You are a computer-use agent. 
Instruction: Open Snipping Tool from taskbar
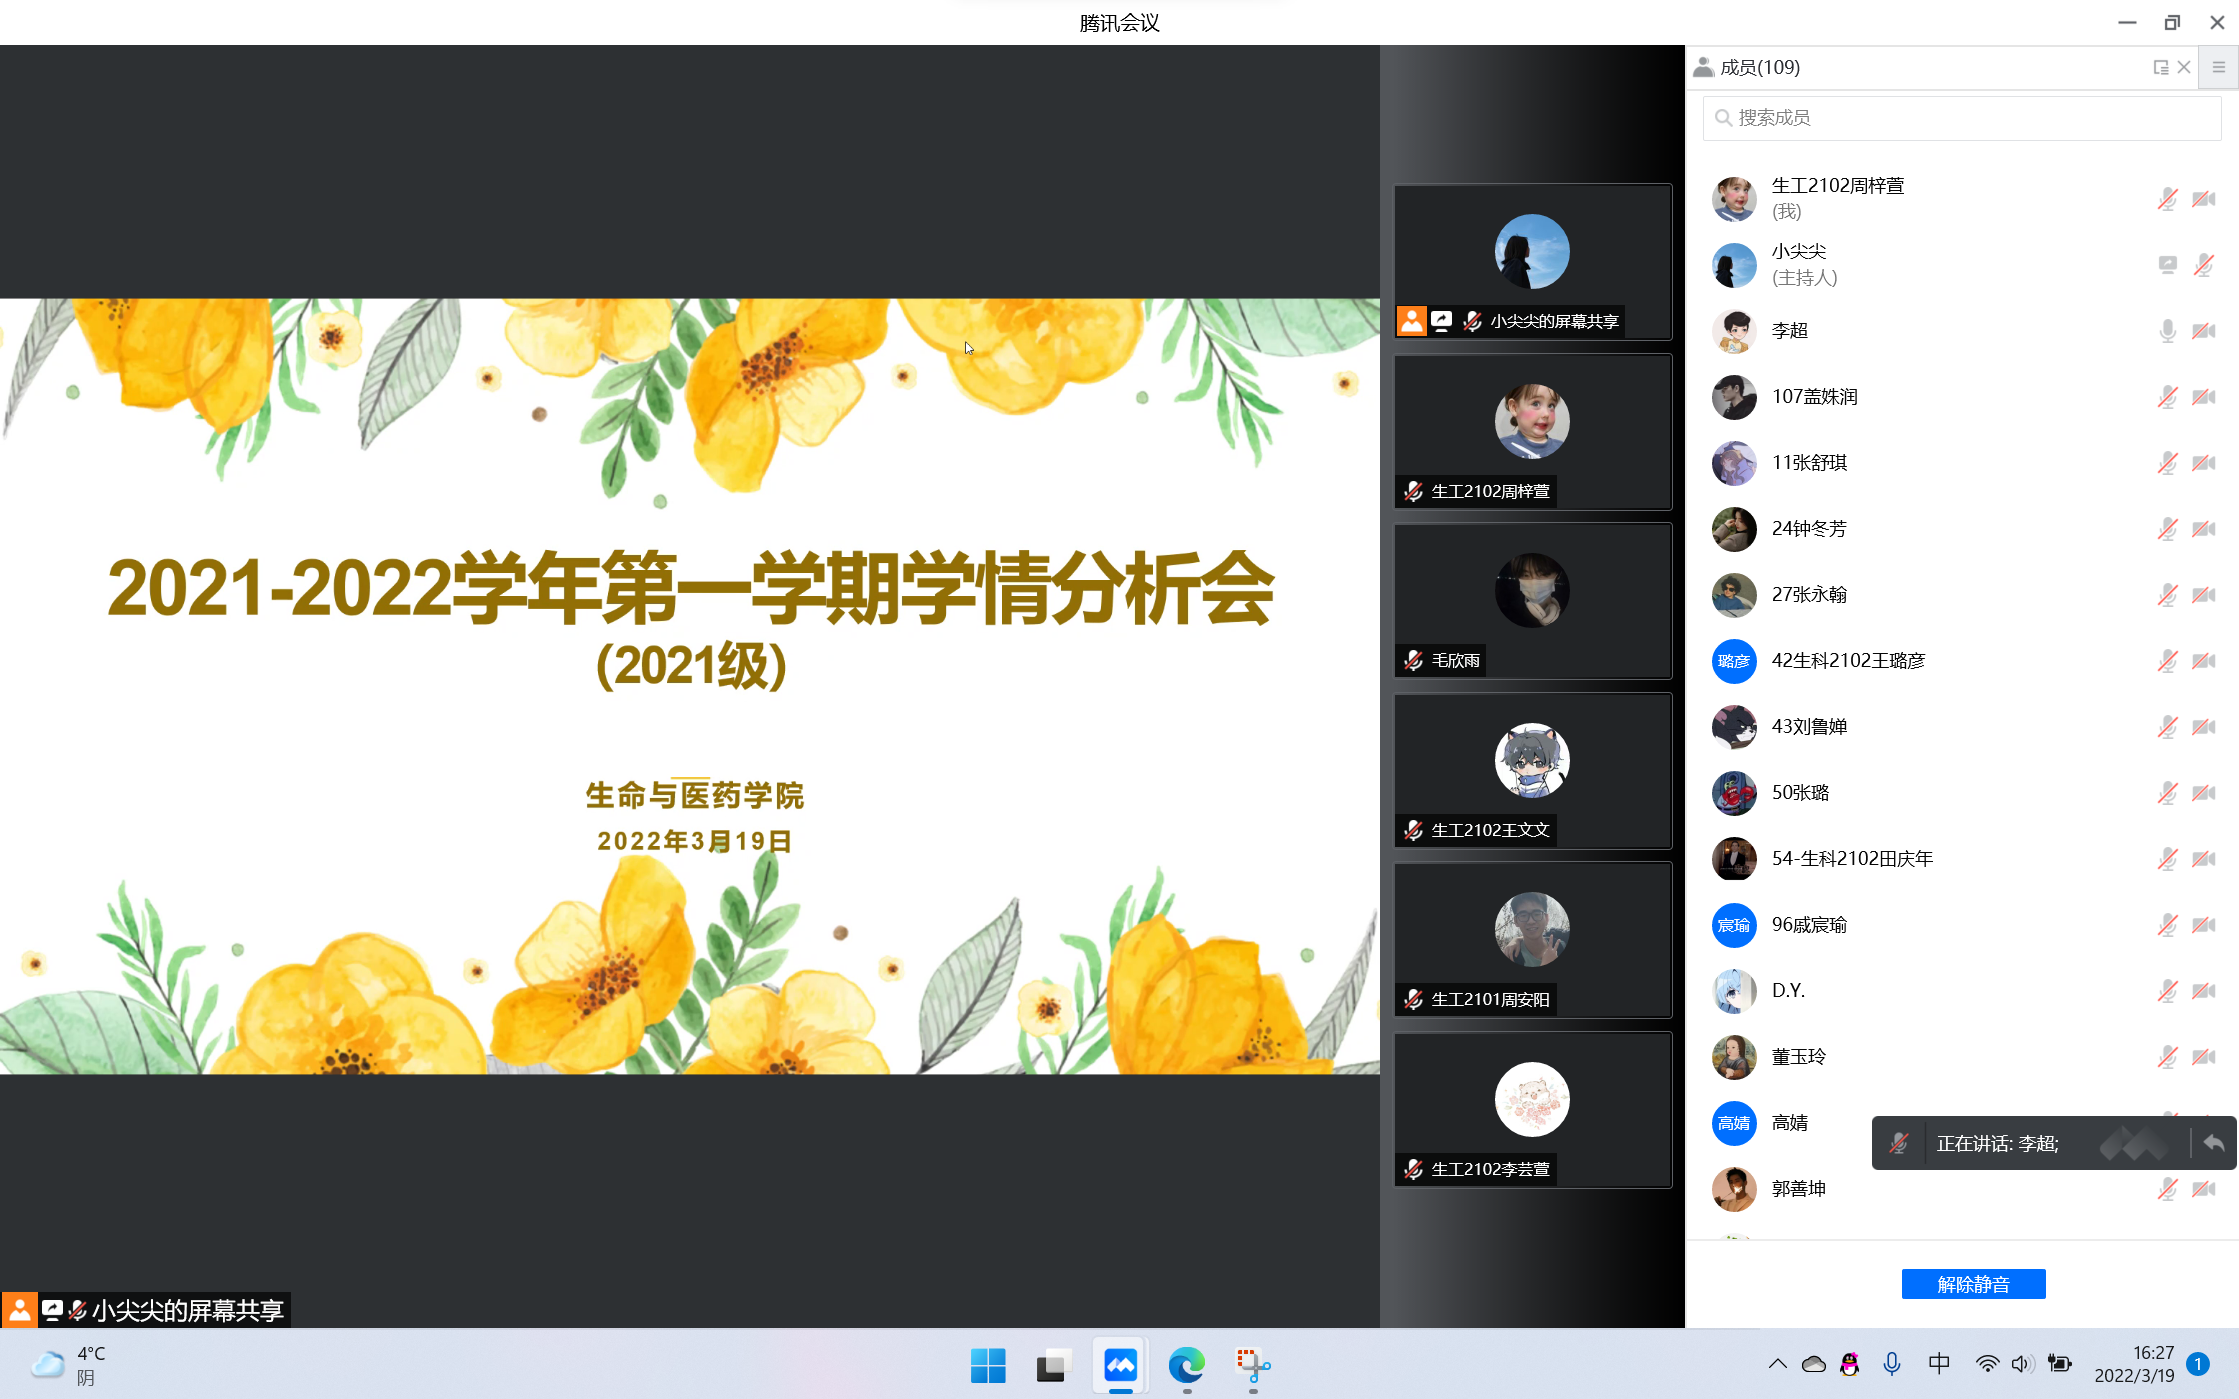click(x=1252, y=1365)
